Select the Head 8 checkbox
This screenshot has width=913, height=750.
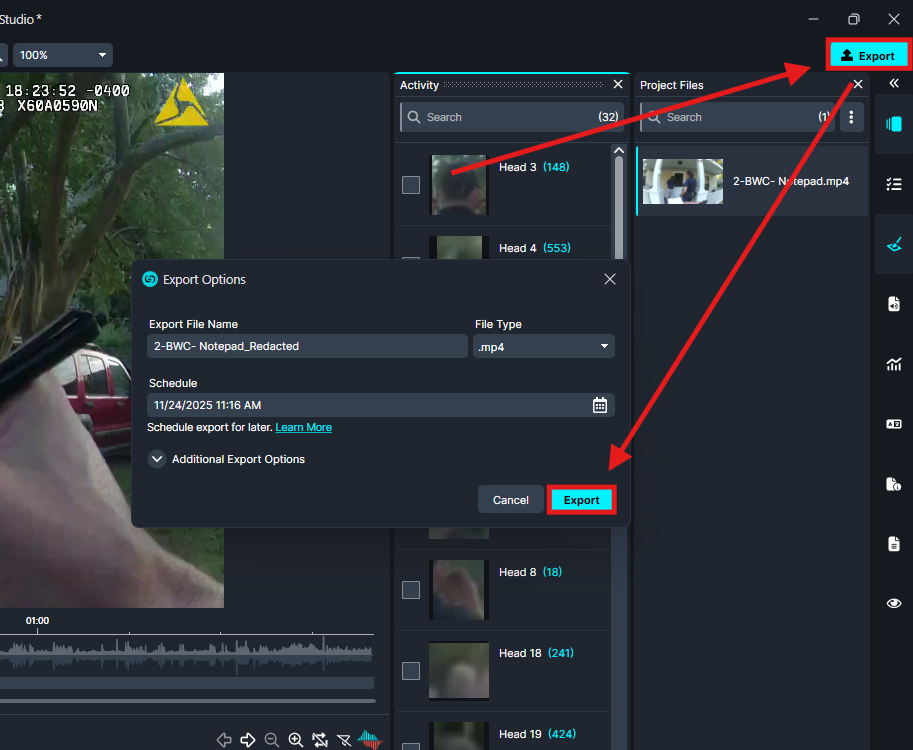pyautogui.click(x=411, y=590)
